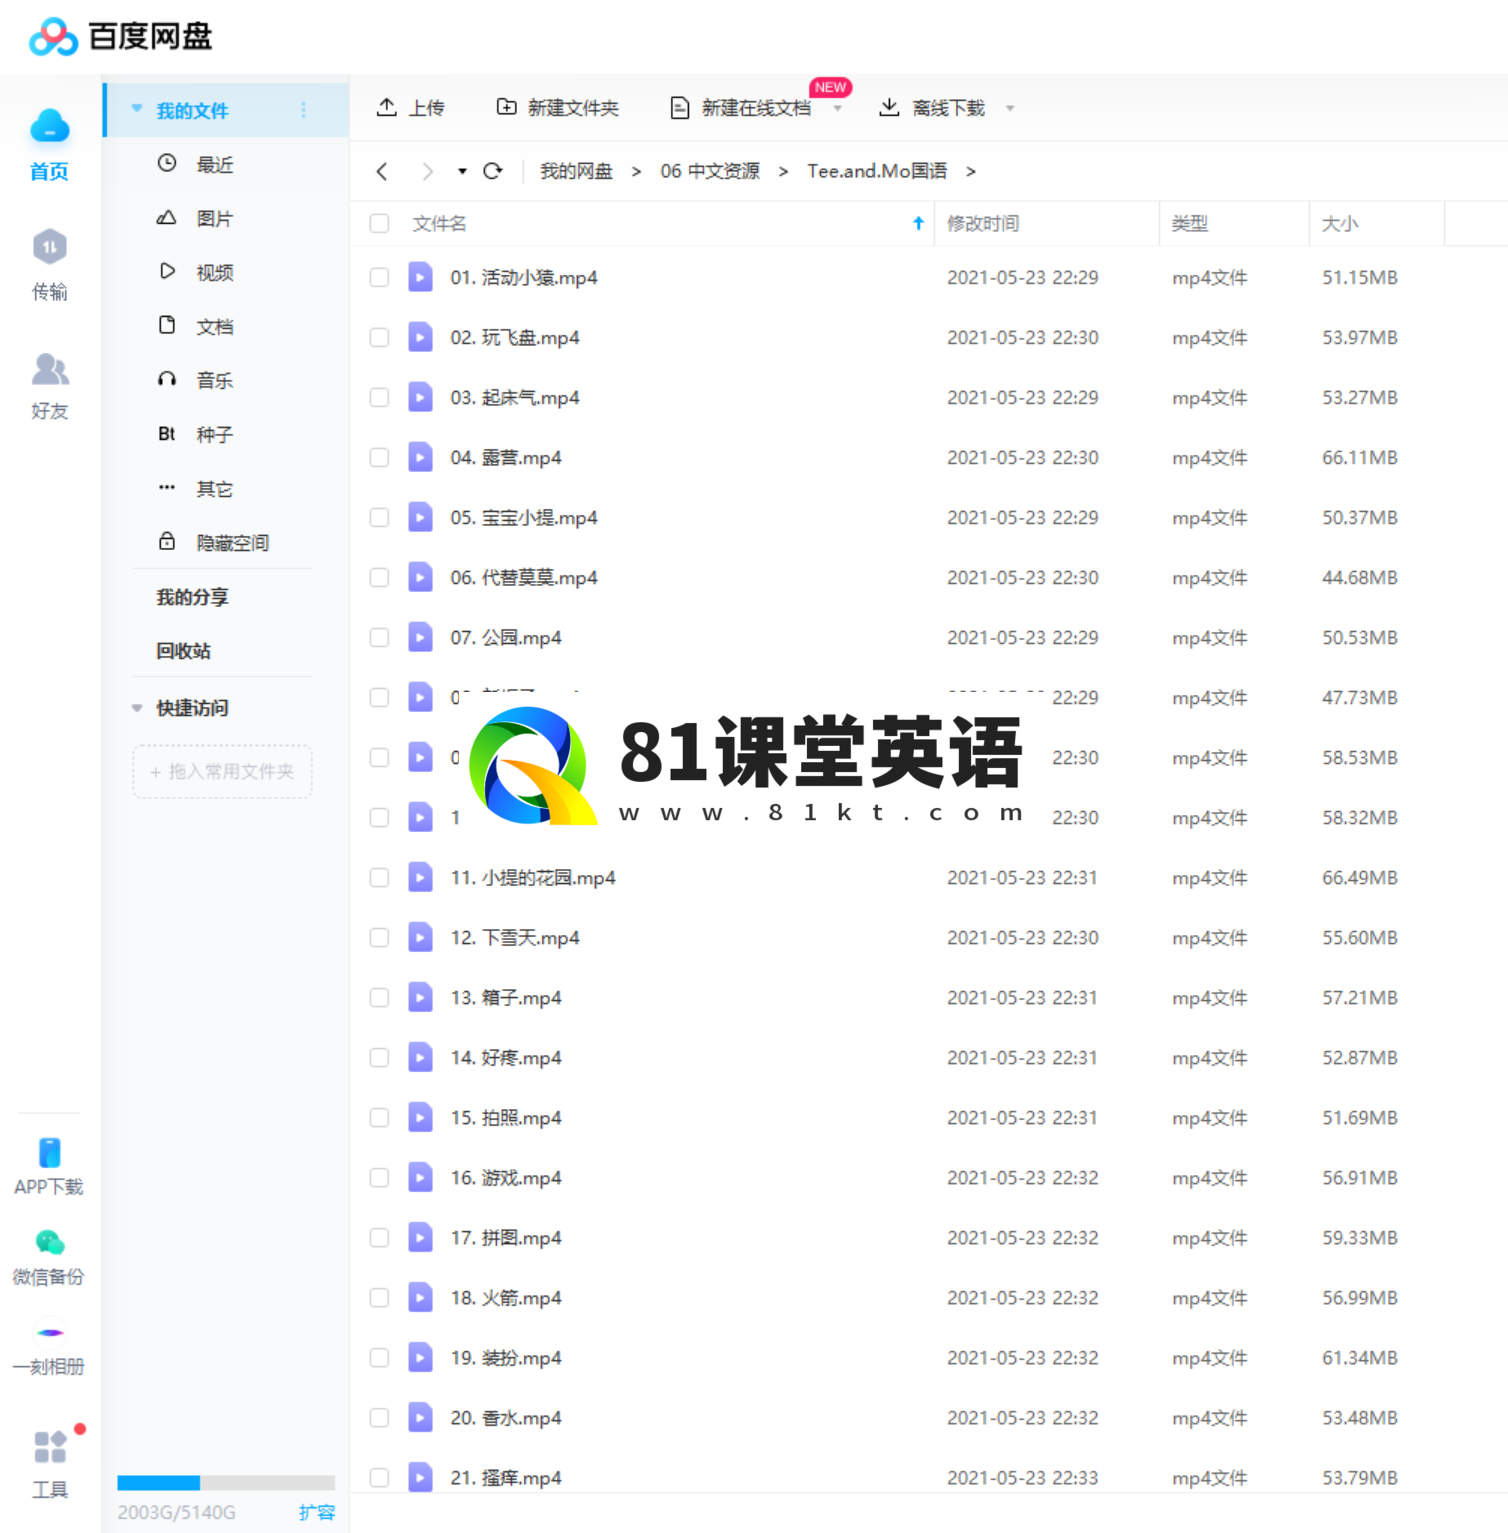Expand the trailing breadcrumb chevron after Tee.and.Mo国语
Viewport: 1508px width, 1533px height.
[970, 172]
